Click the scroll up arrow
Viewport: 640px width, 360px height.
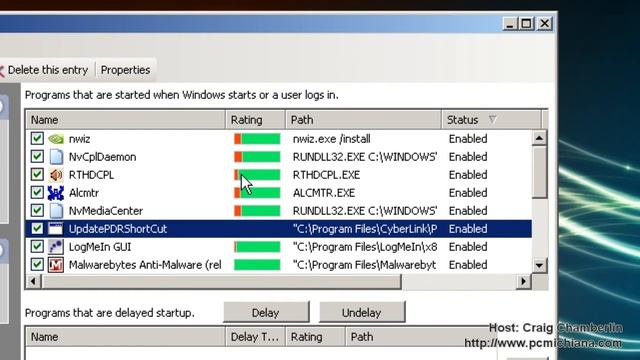coord(539,138)
